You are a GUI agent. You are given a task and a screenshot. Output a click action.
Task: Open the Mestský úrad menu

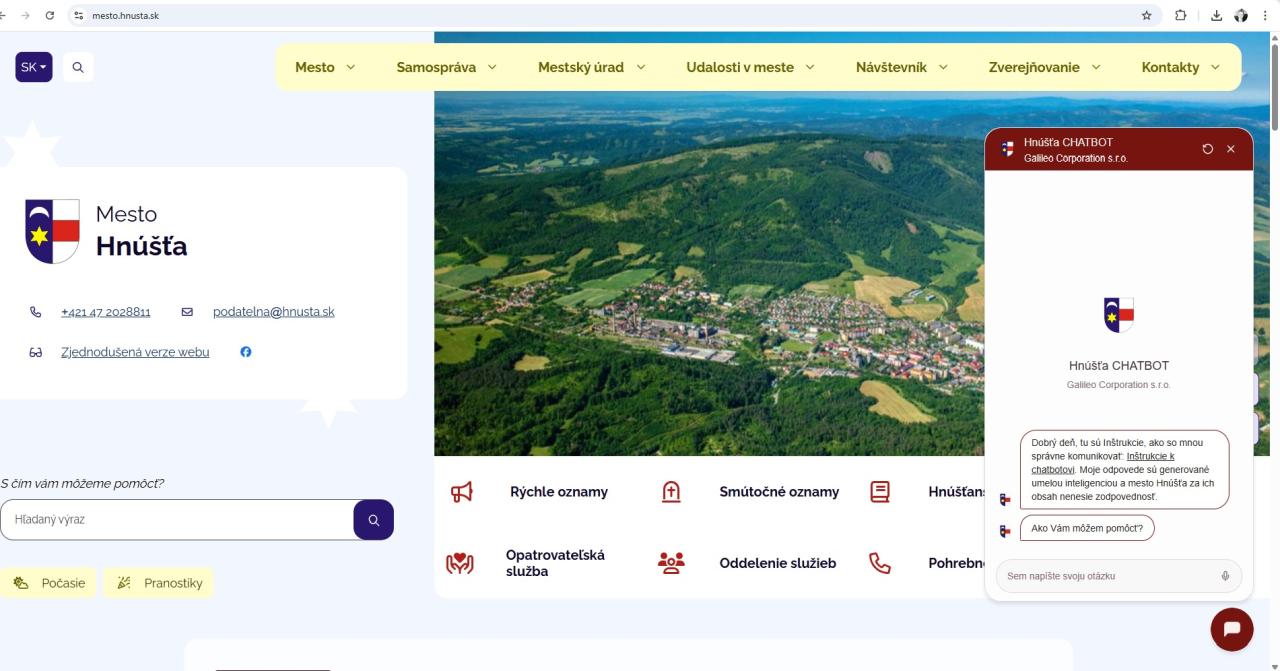591,68
